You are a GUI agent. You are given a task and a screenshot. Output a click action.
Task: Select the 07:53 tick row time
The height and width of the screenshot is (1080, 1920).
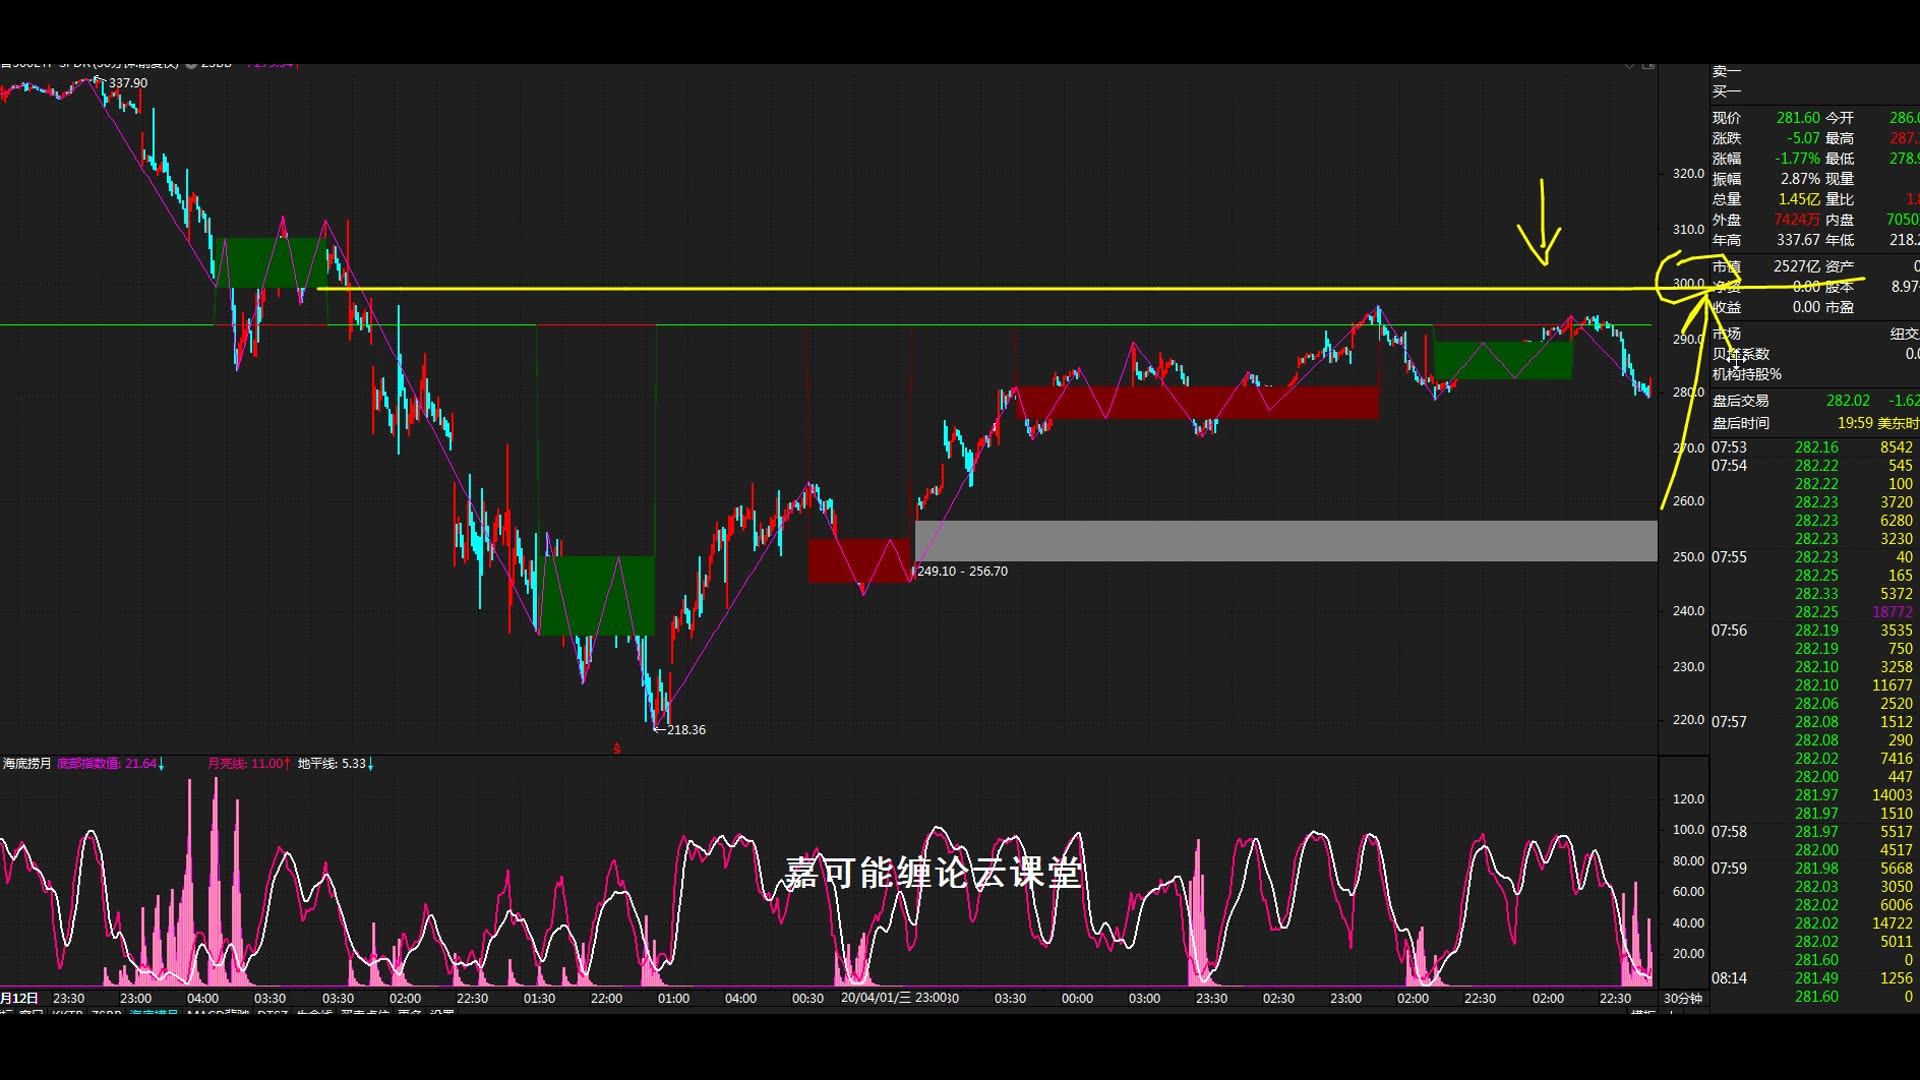click(1729, 448)
